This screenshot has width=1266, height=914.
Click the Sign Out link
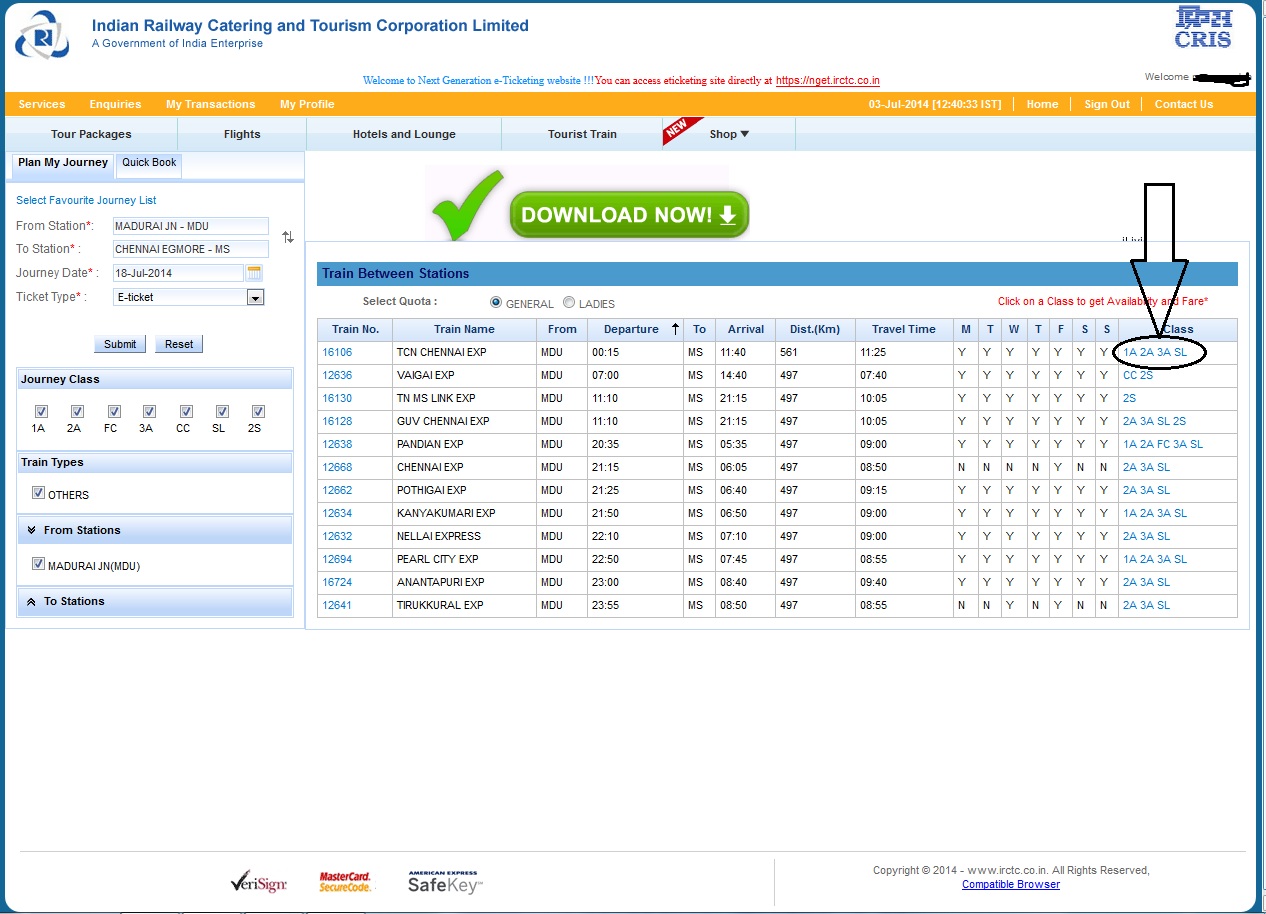point(1107,104)
